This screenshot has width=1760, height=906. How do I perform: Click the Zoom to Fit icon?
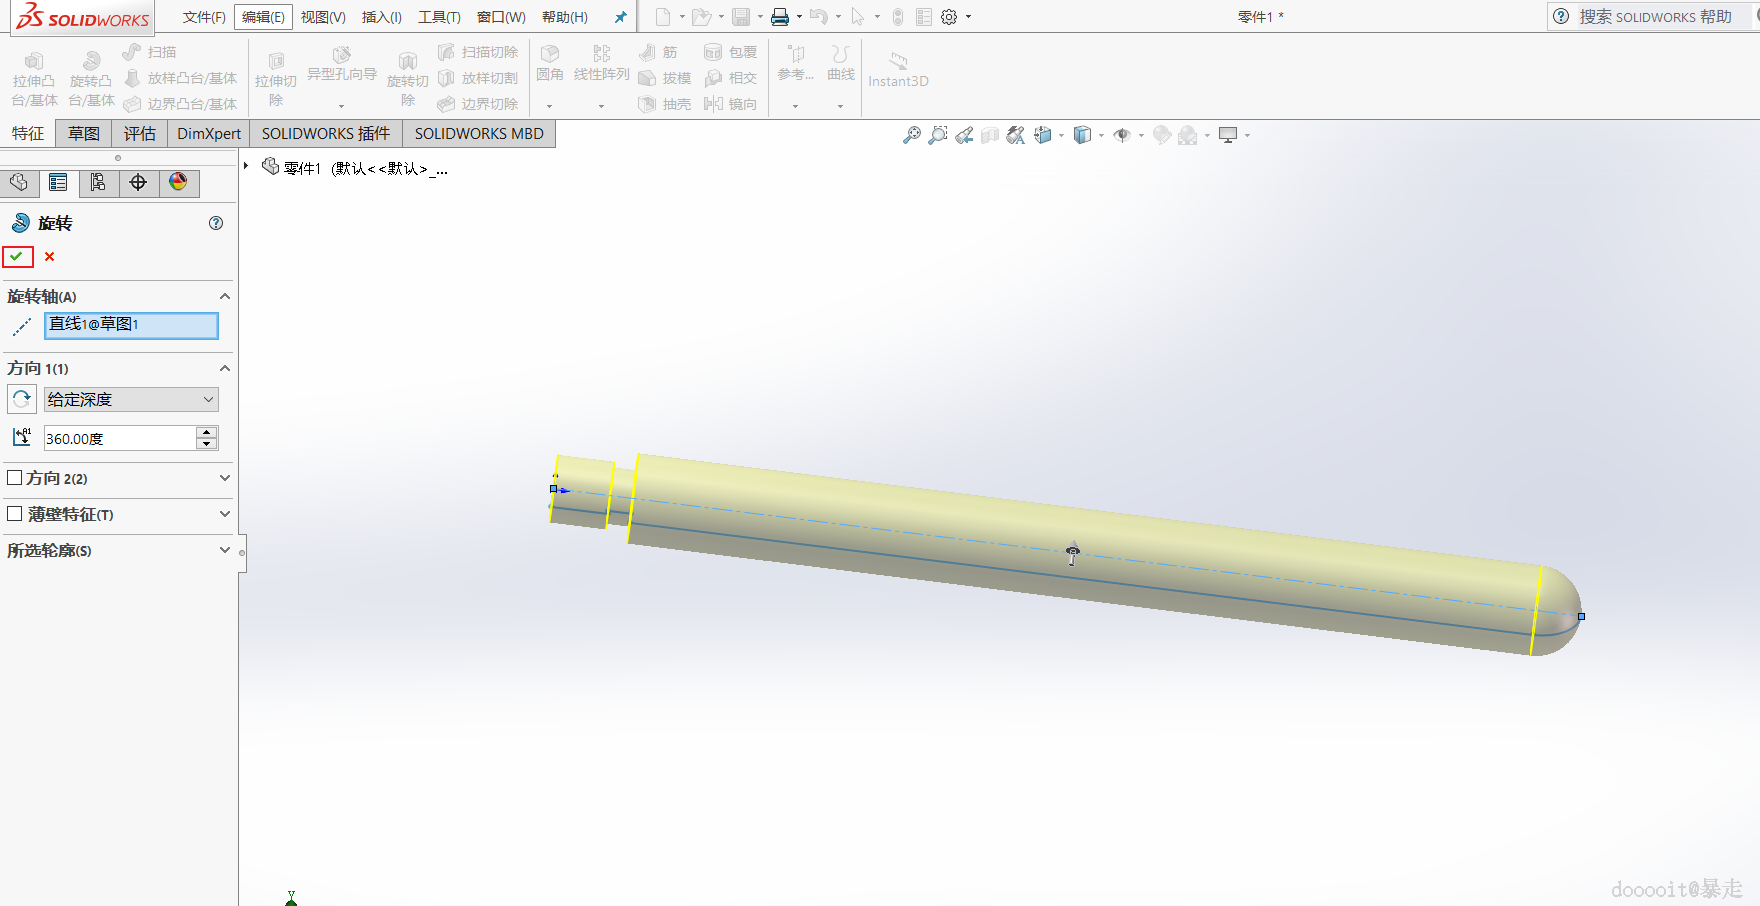pos(911,135)
